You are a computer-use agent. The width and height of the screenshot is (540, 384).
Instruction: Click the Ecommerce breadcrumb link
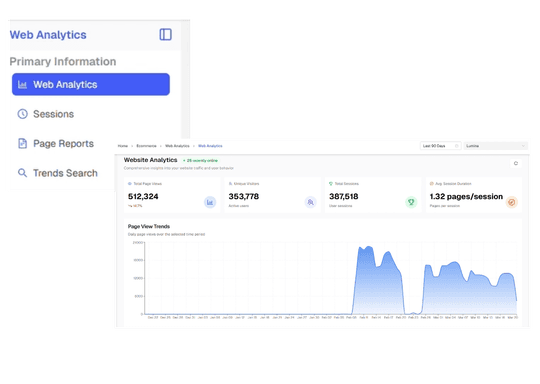[x=146, y=146]
